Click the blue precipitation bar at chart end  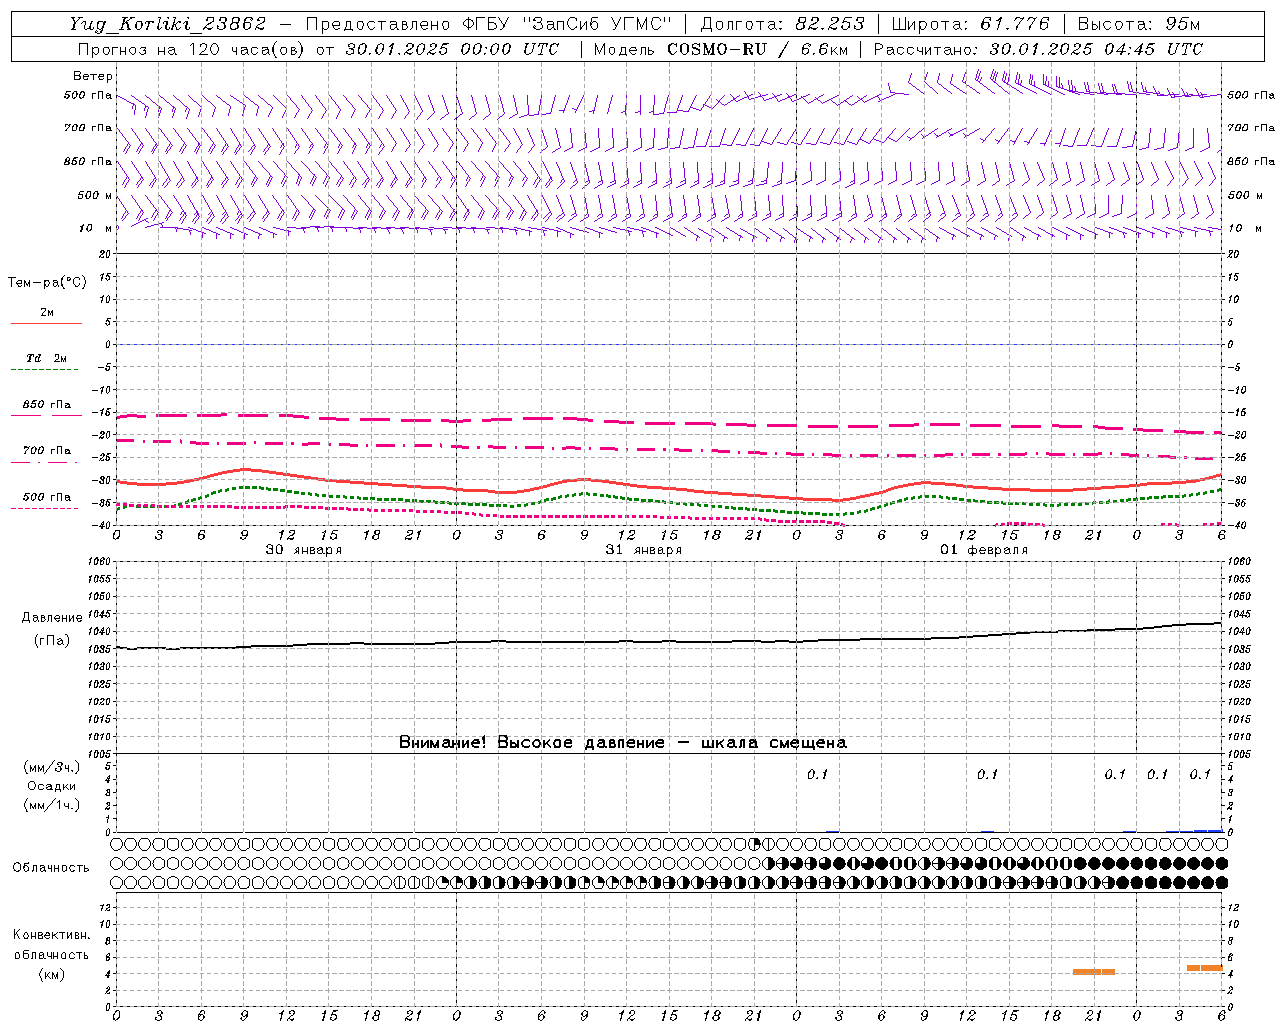(x=1208, y=830)
